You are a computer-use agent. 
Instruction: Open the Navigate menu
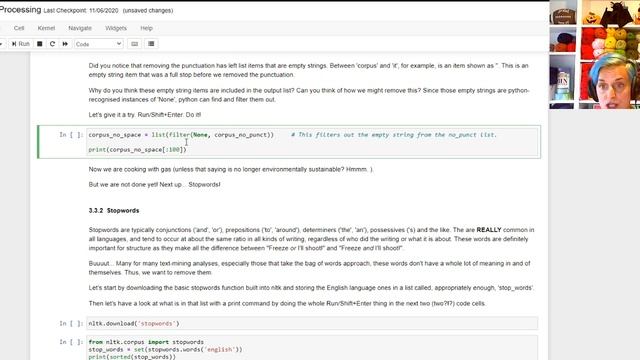80,28
